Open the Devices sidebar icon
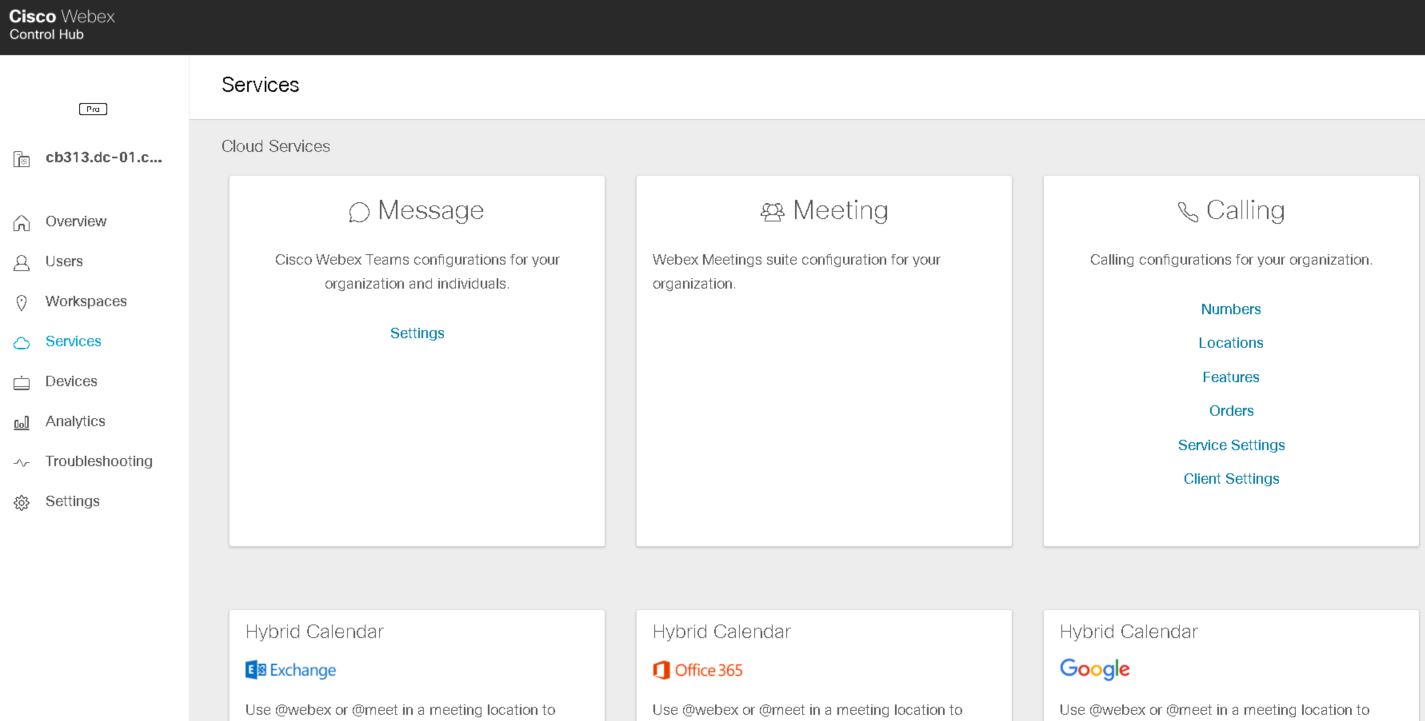 [20, 381]
